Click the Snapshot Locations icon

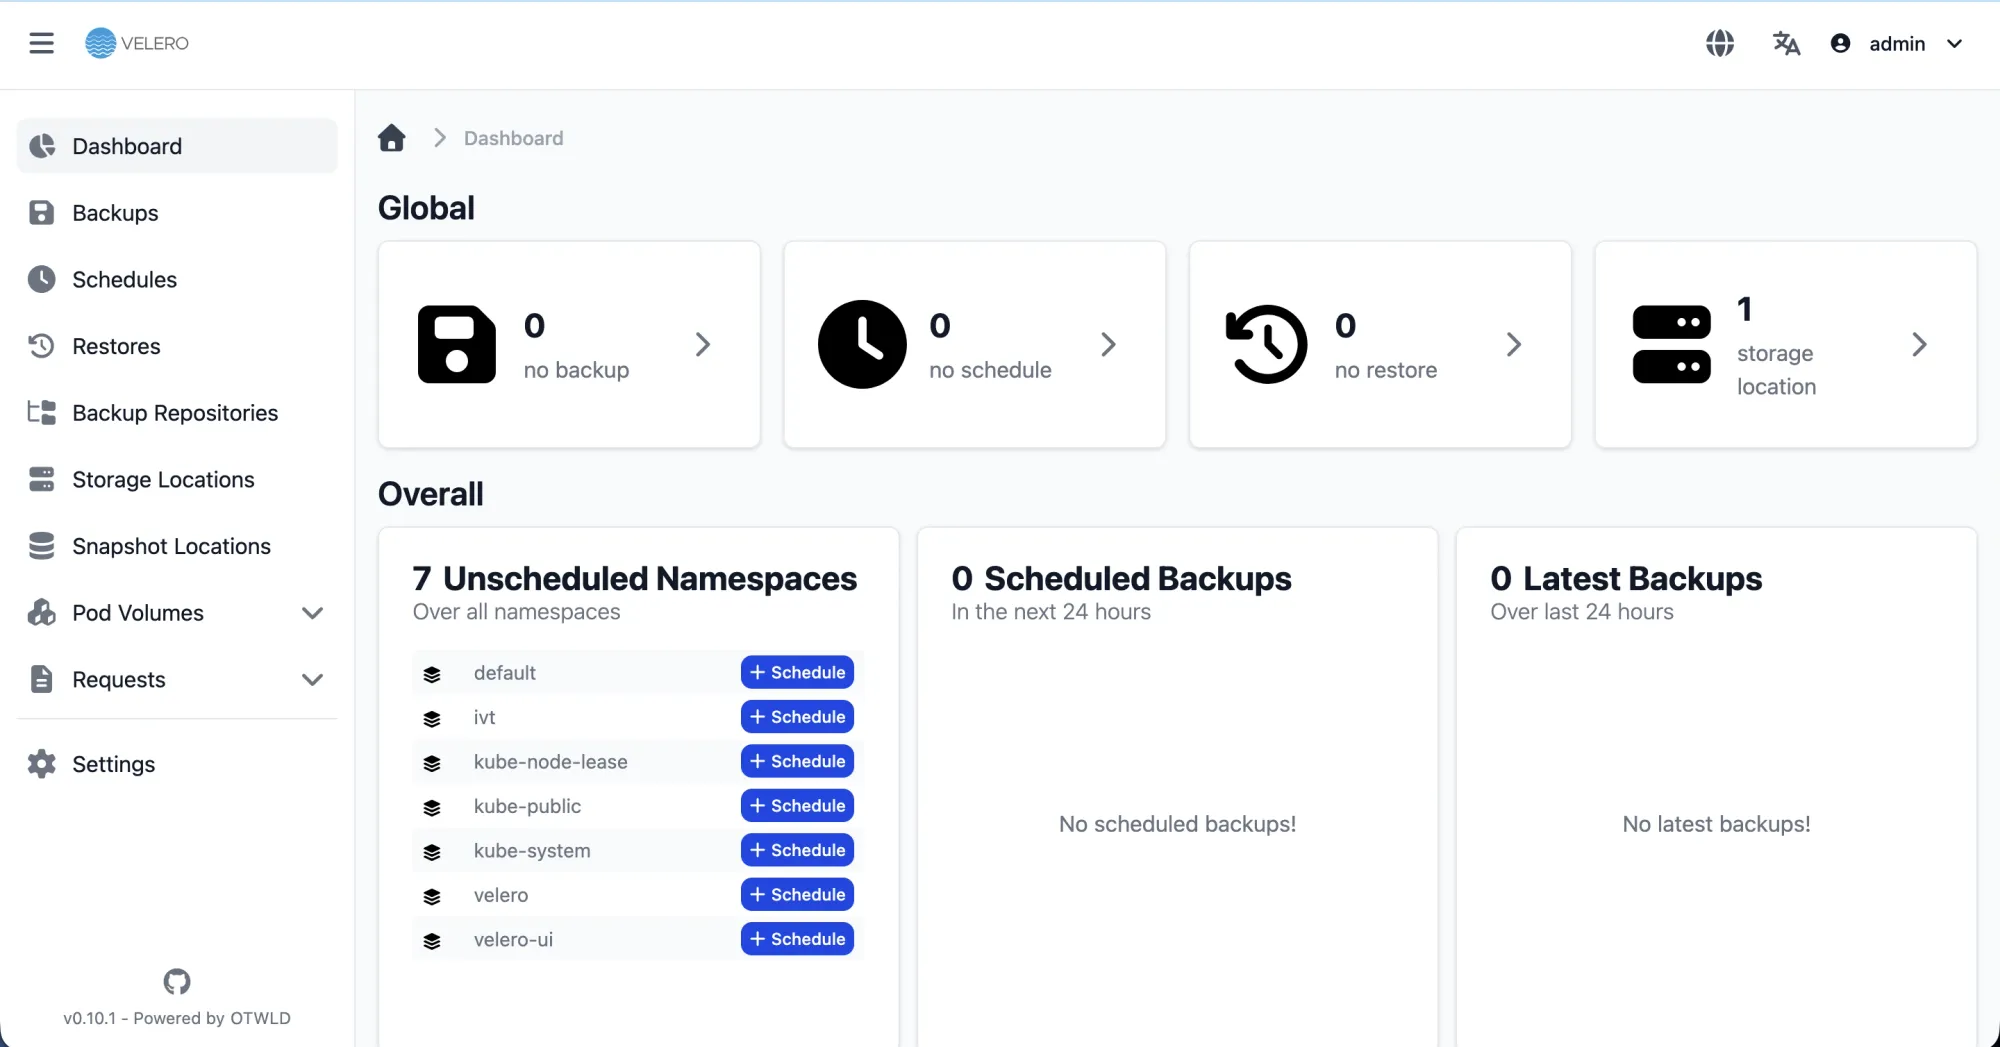click(x=41, y=545)
